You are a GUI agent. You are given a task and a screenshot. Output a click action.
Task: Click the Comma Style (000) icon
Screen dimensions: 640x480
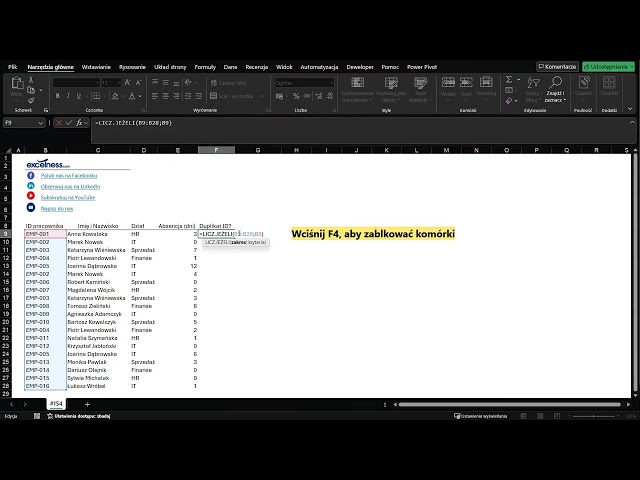(307, 96)
